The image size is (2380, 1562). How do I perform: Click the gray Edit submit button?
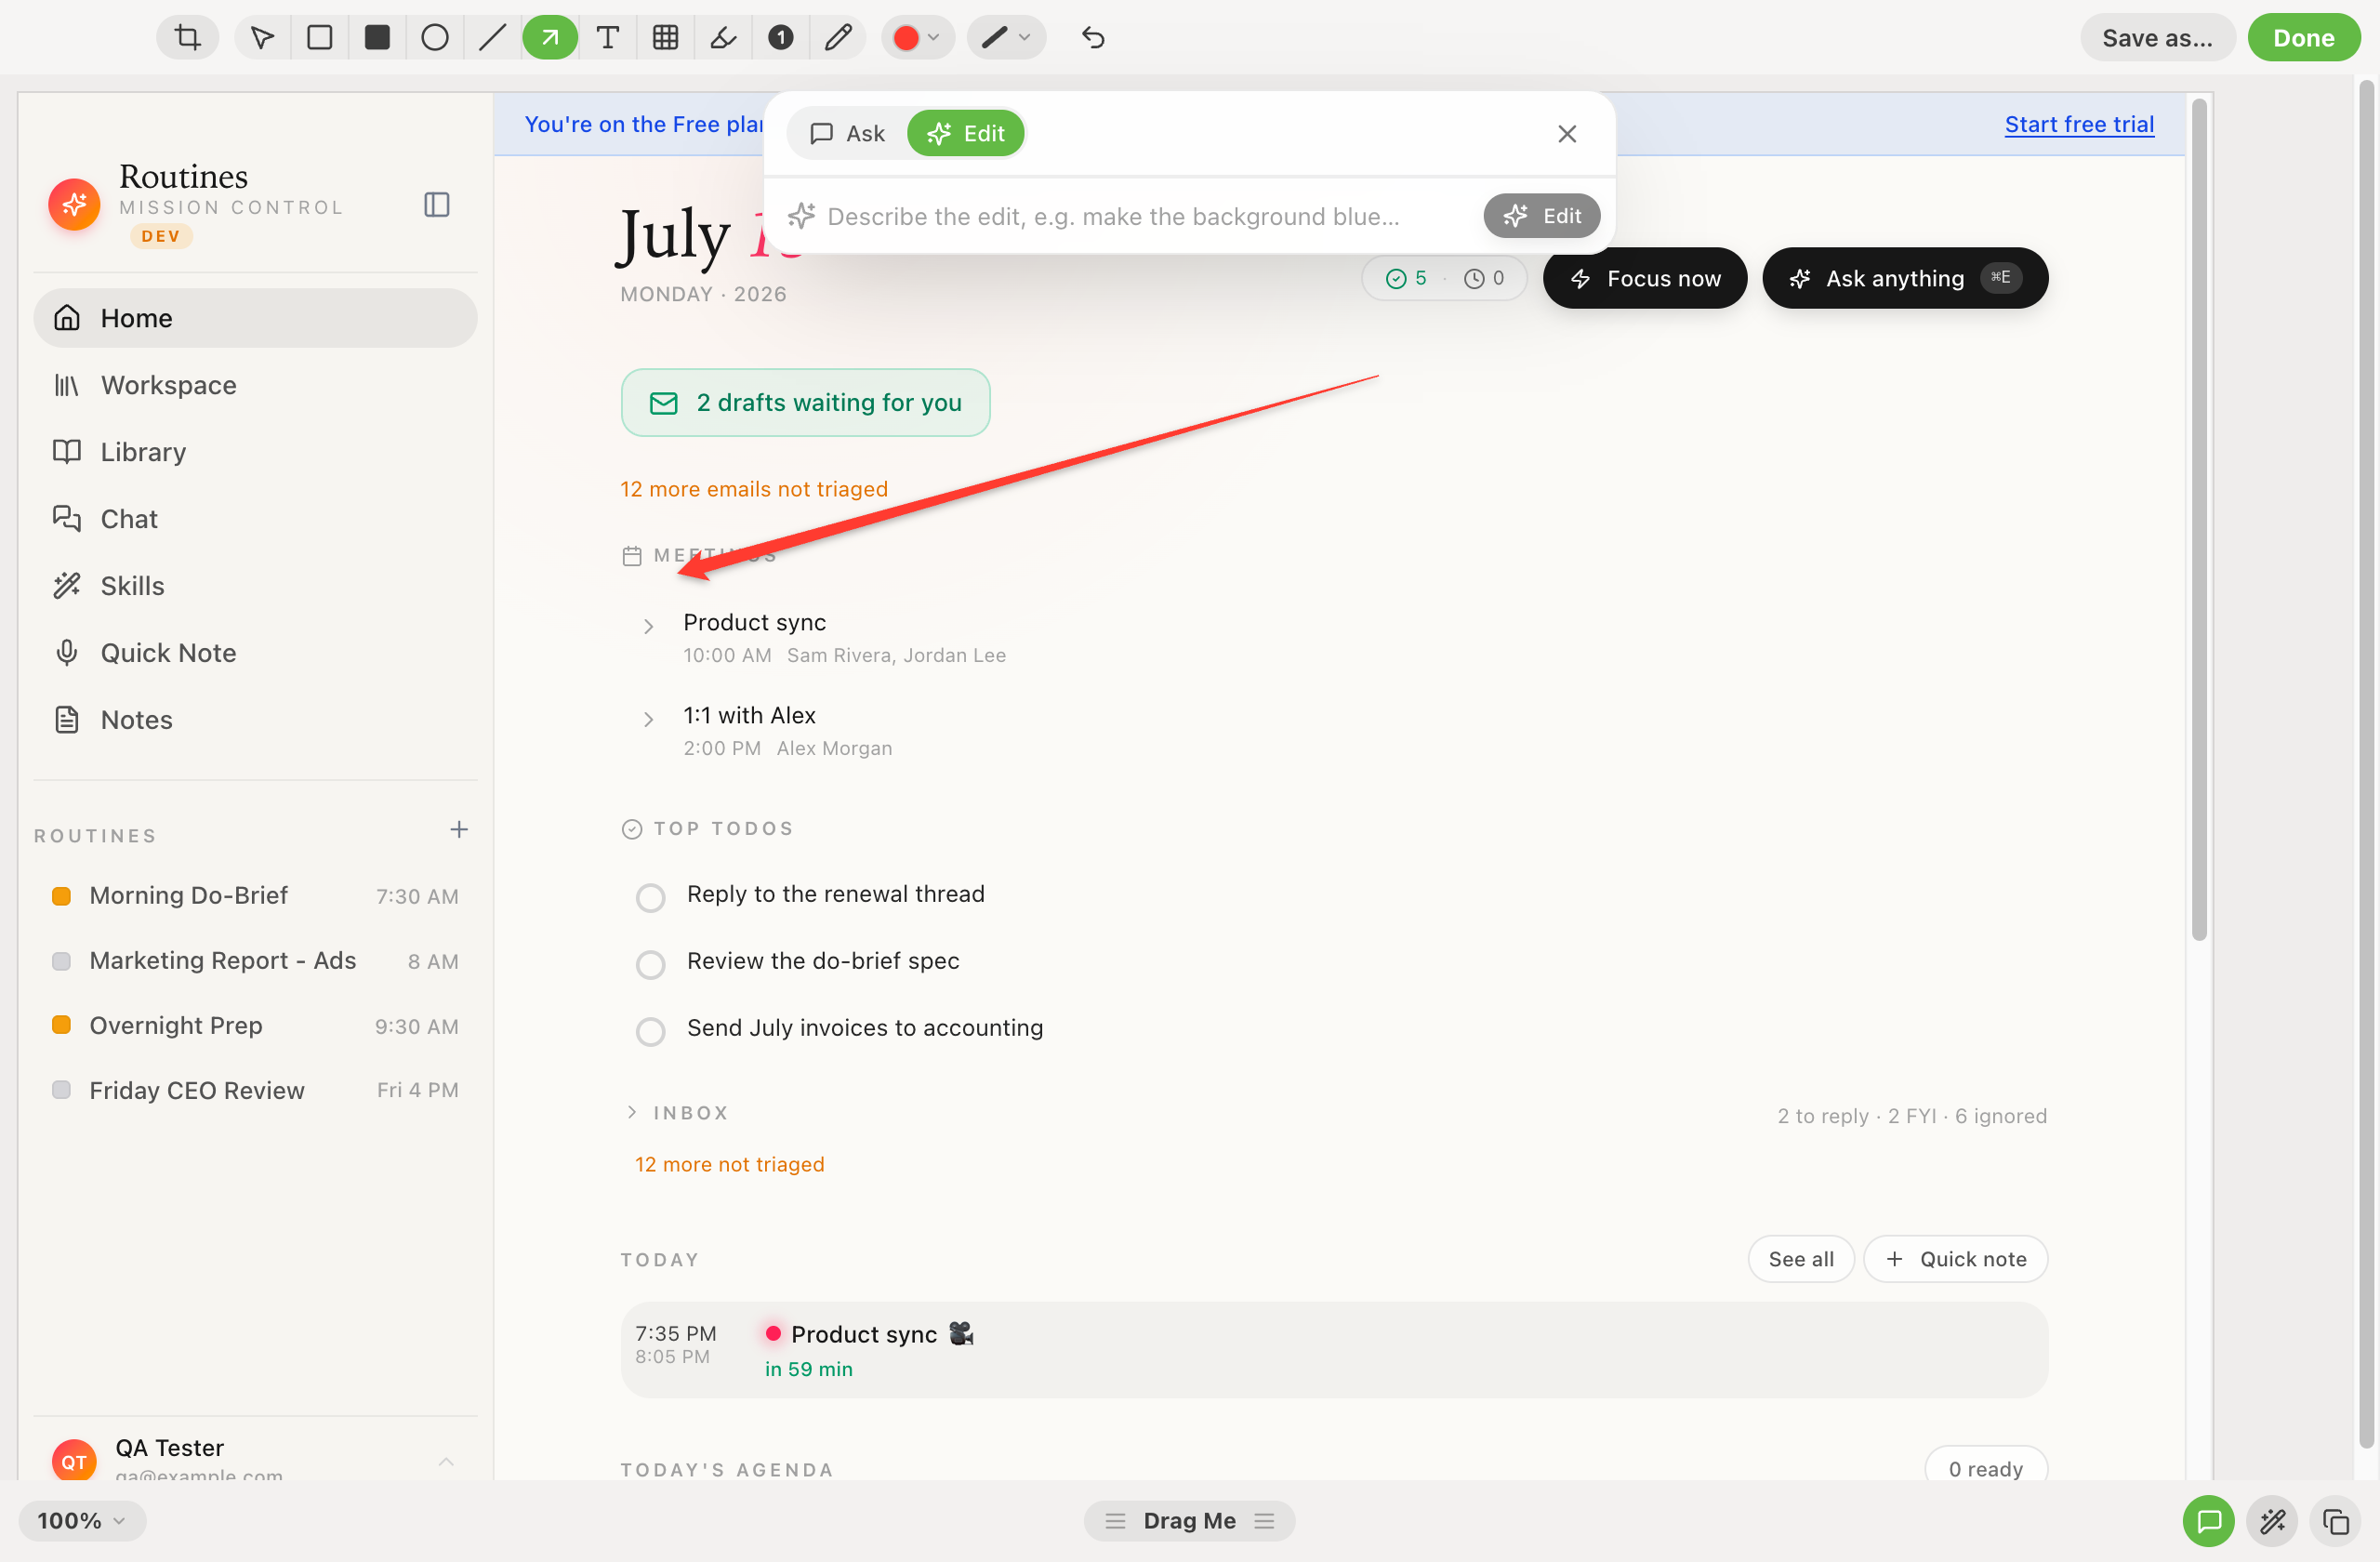coord(1541,216)
